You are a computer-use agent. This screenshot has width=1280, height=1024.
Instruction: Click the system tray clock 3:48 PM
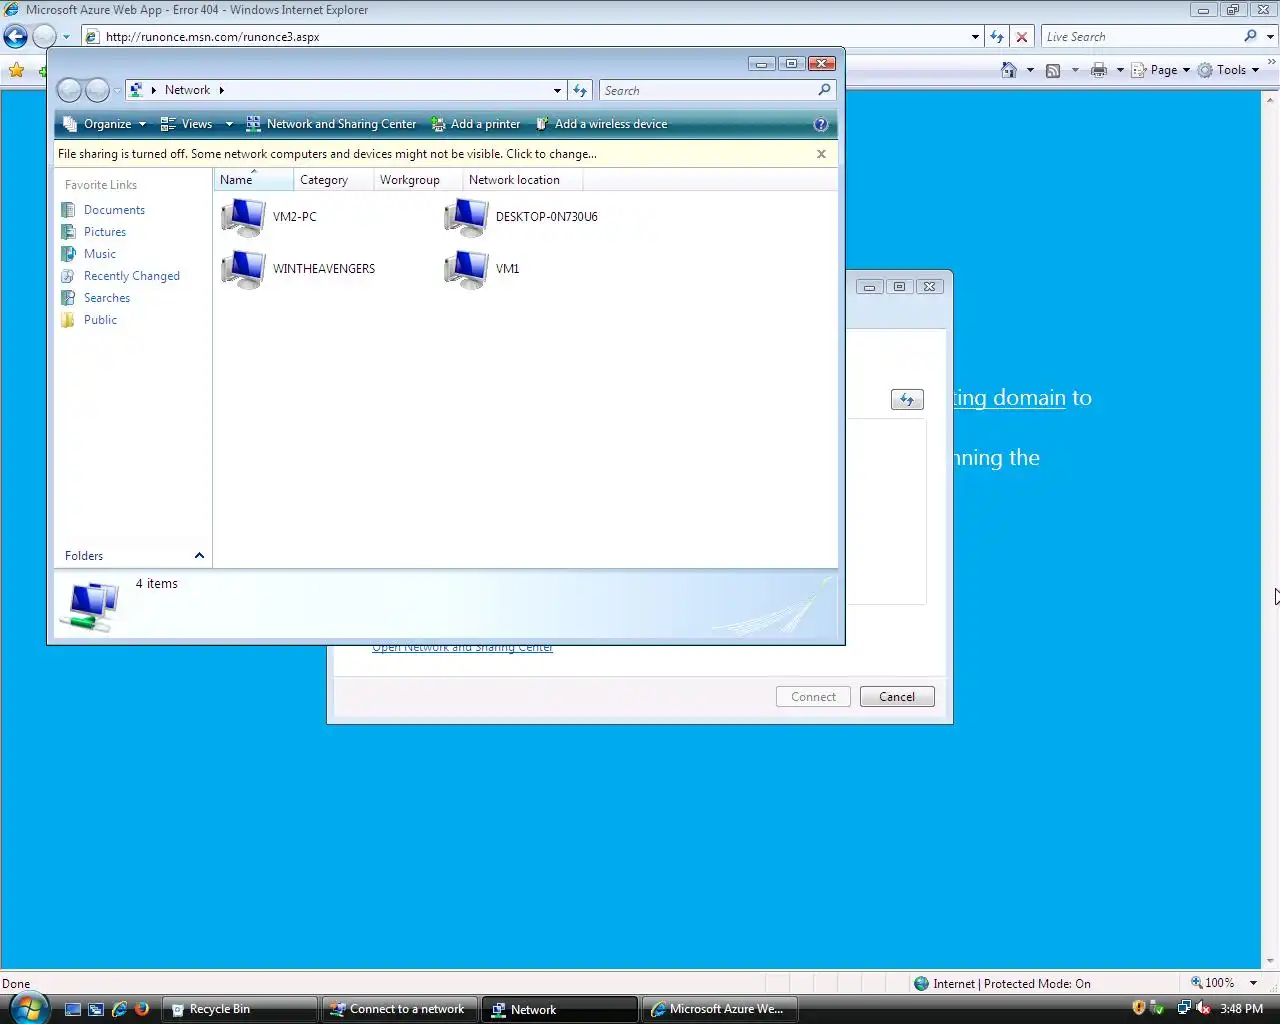(1241, 1009)
